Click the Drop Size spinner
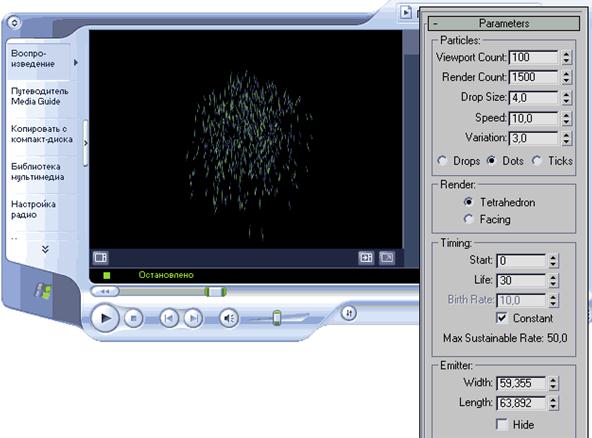This screenshot has width=592, height=438. point(566,98)
